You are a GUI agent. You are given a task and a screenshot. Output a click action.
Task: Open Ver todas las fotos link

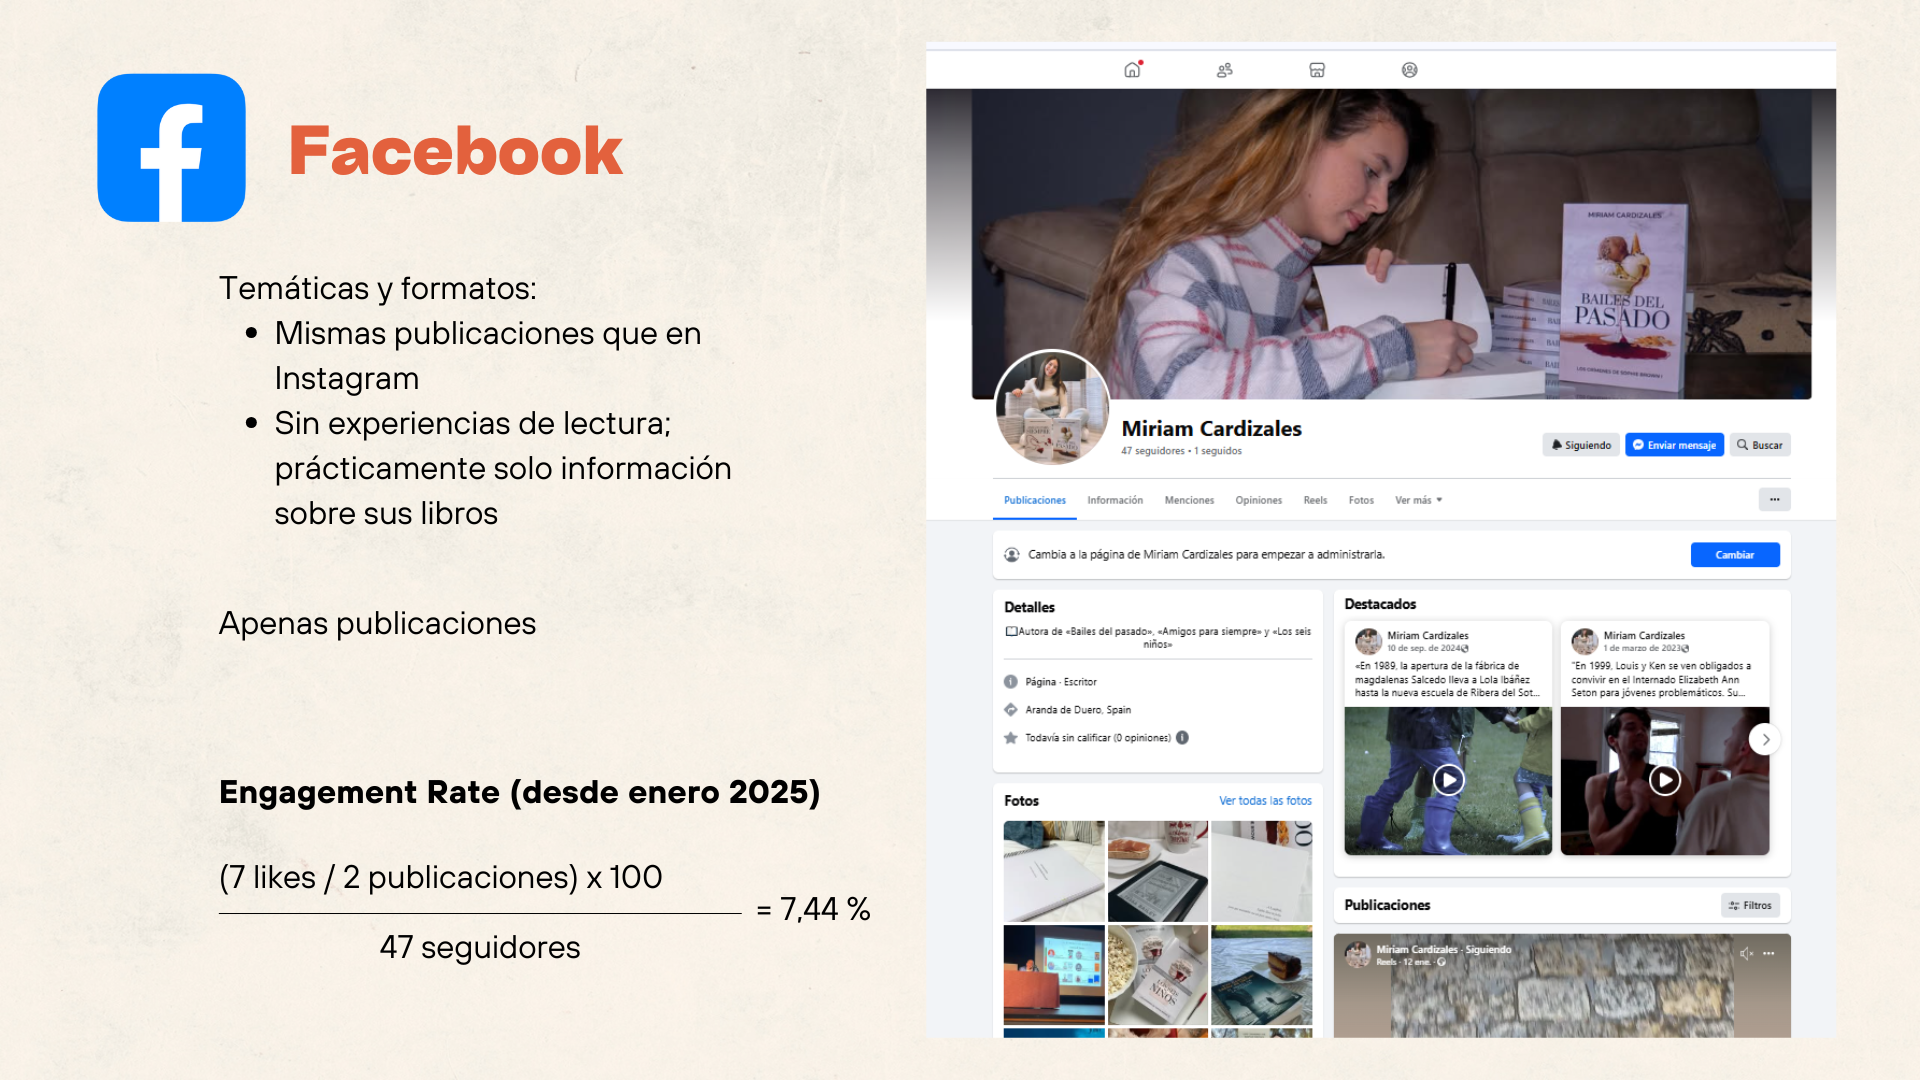point(1265,801)
